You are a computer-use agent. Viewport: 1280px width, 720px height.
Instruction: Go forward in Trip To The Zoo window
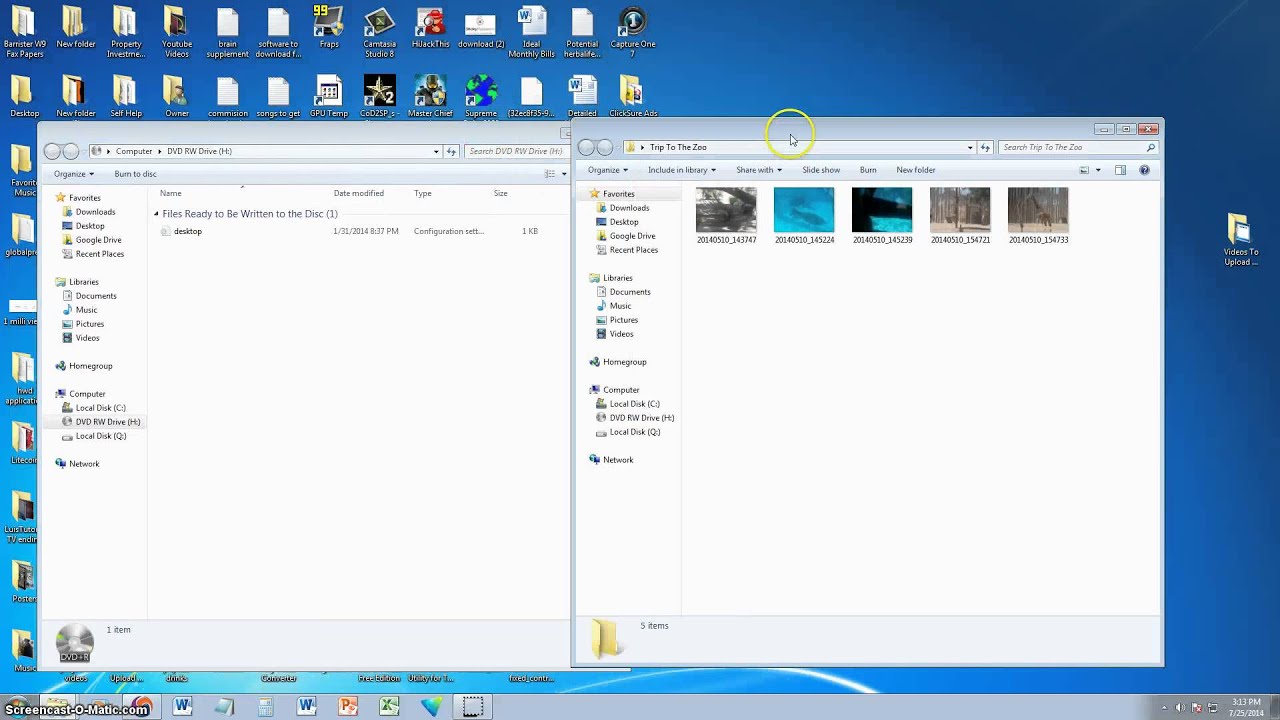[x=605, y=147]
